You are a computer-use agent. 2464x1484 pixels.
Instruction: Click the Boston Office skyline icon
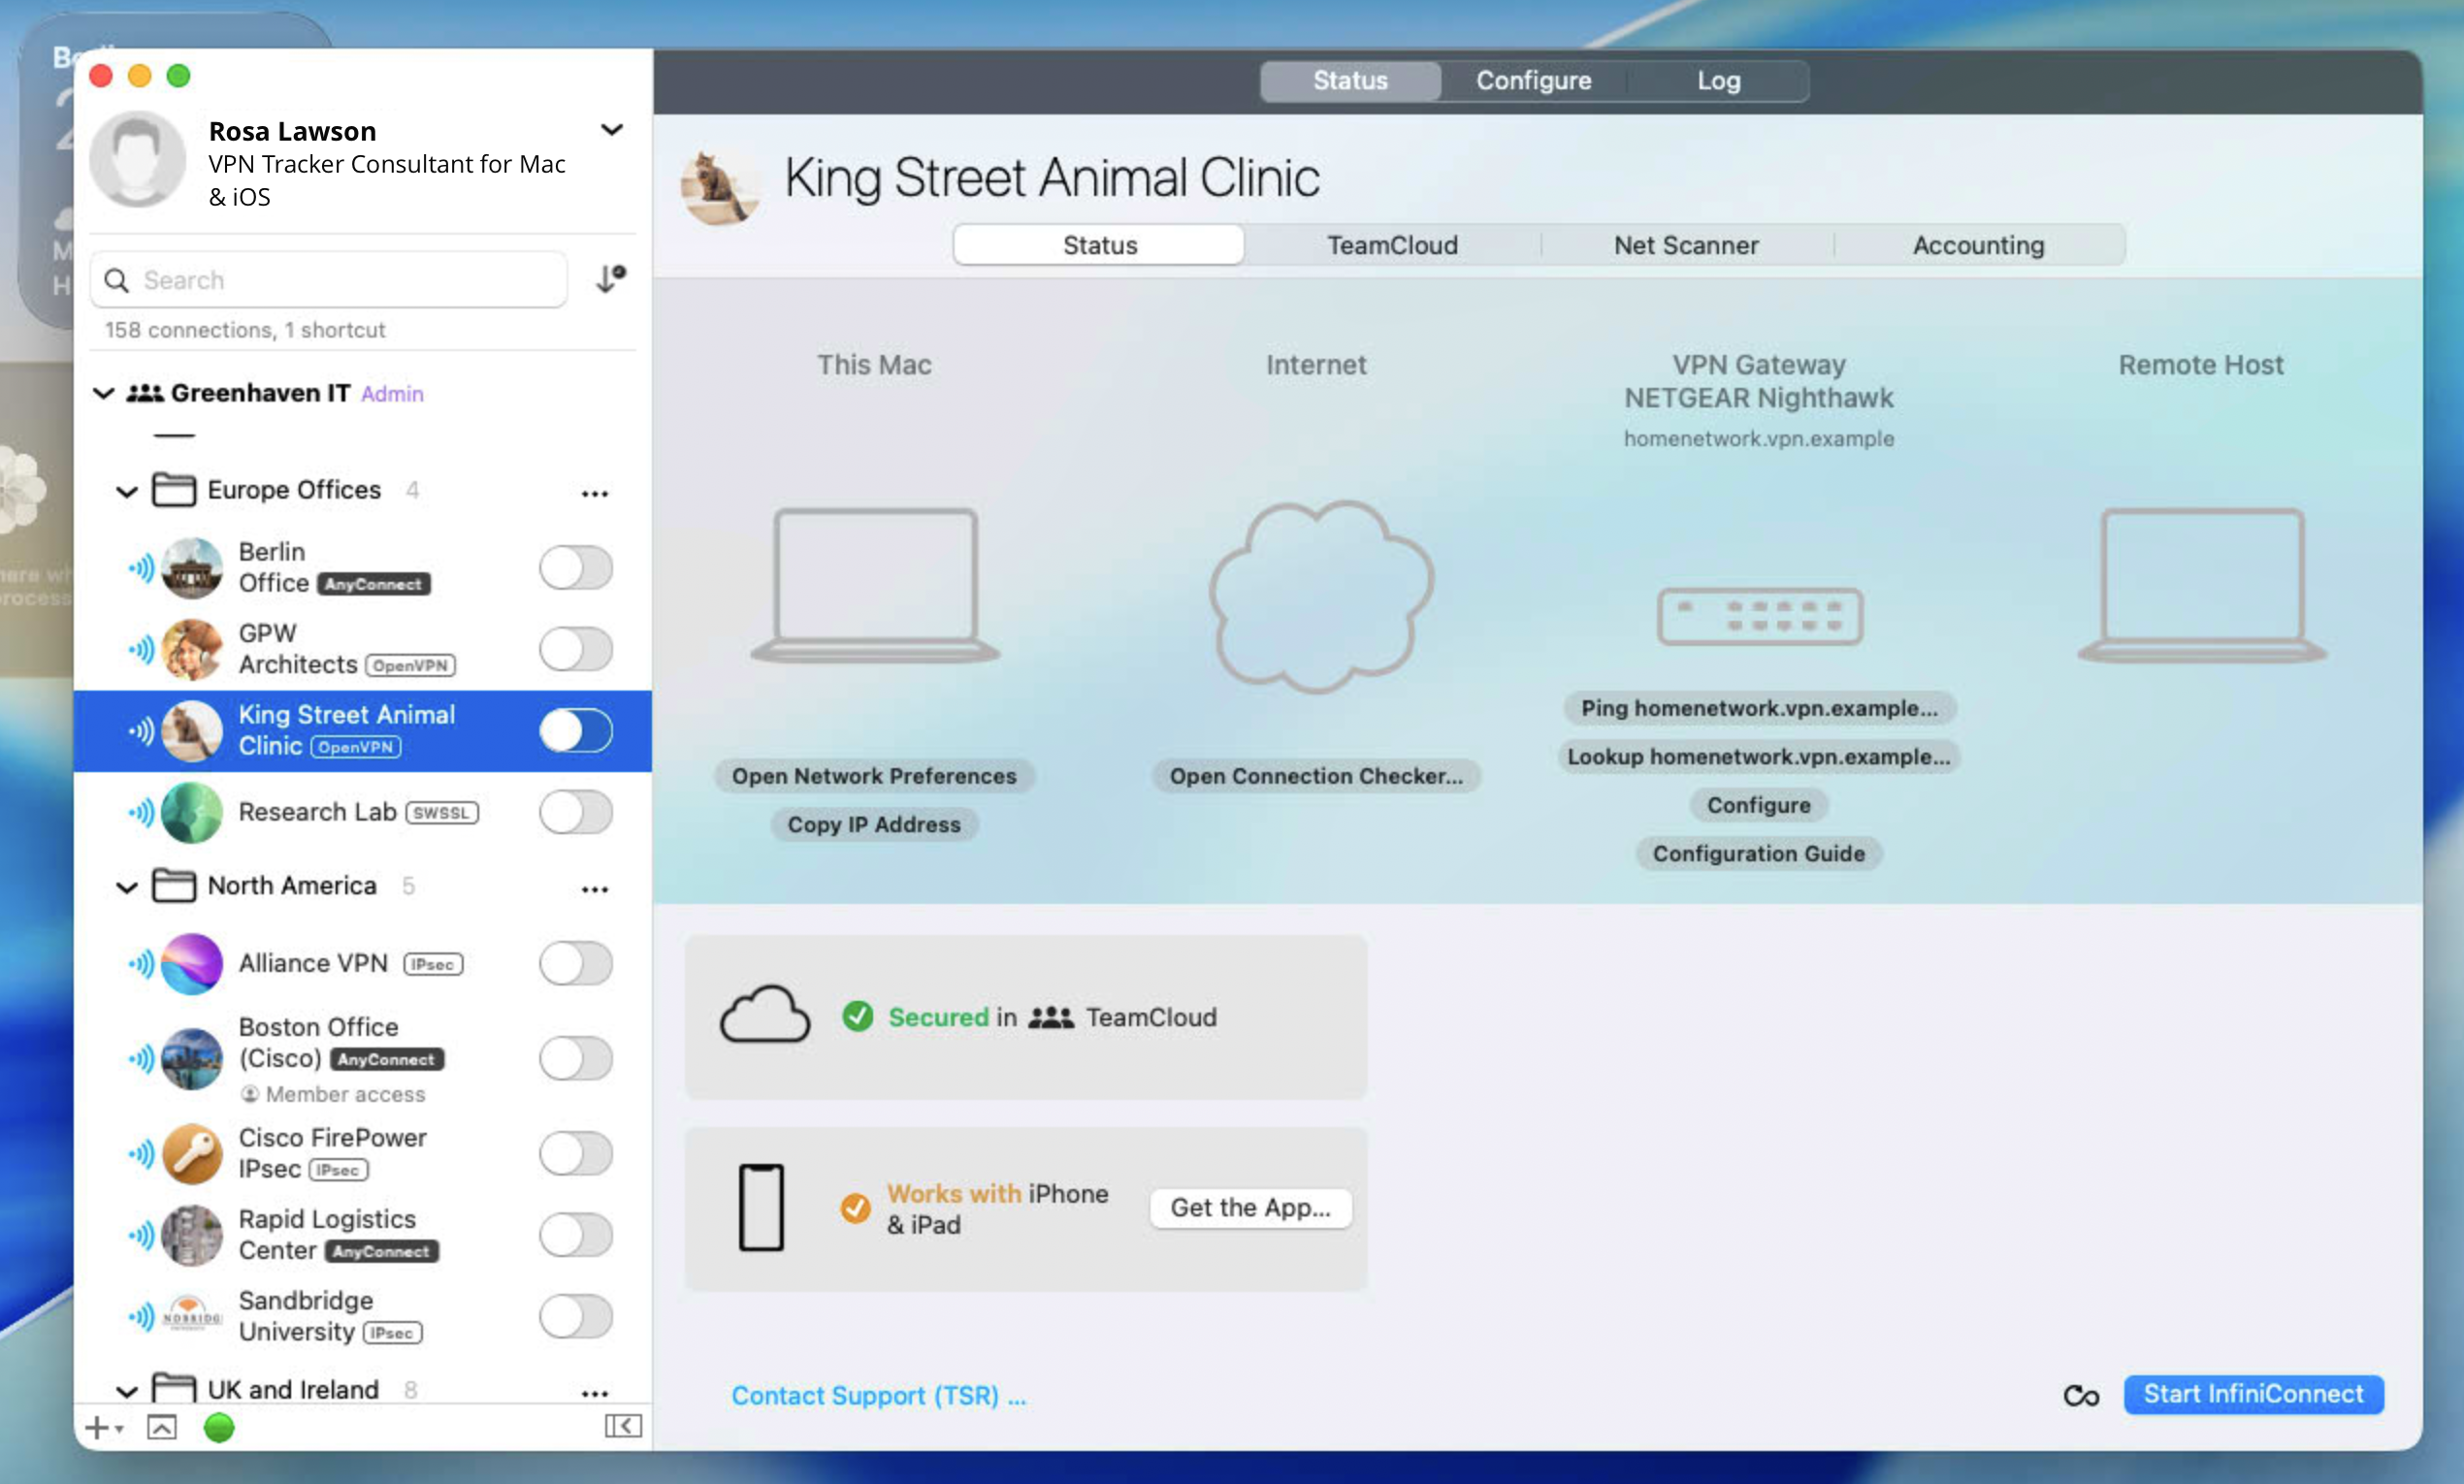pos(191,1058)
